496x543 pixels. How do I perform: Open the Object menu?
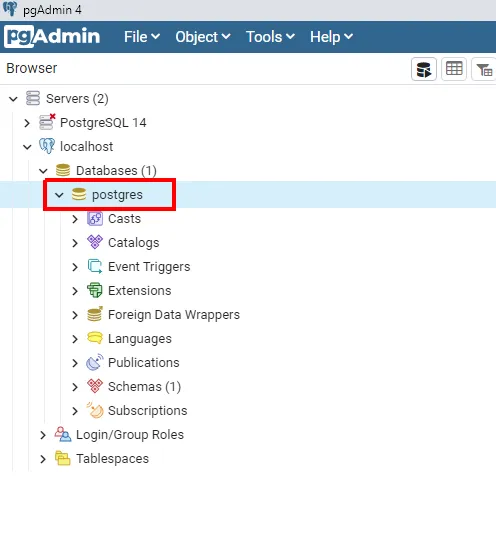[x=203, y=37]
